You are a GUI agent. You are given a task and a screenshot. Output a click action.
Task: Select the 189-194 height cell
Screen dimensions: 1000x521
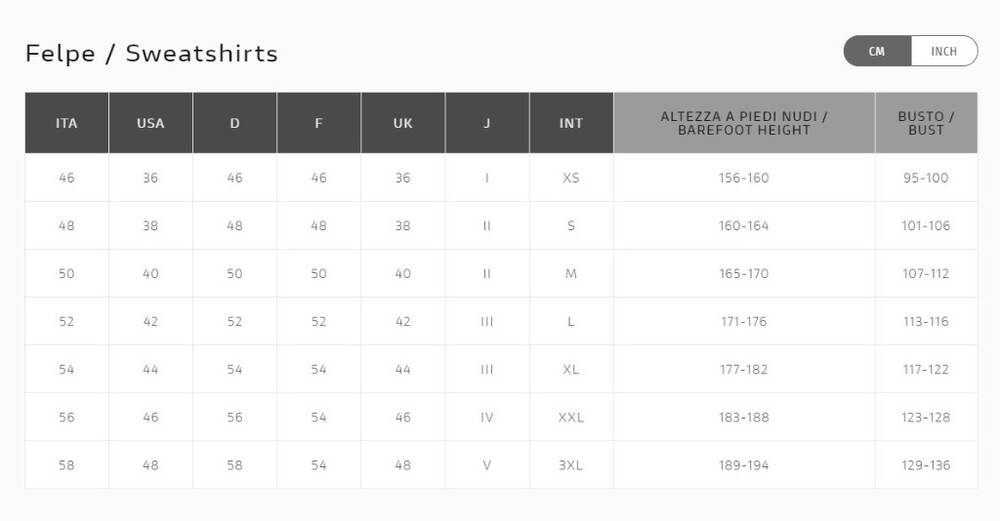(x=744, y=465)
